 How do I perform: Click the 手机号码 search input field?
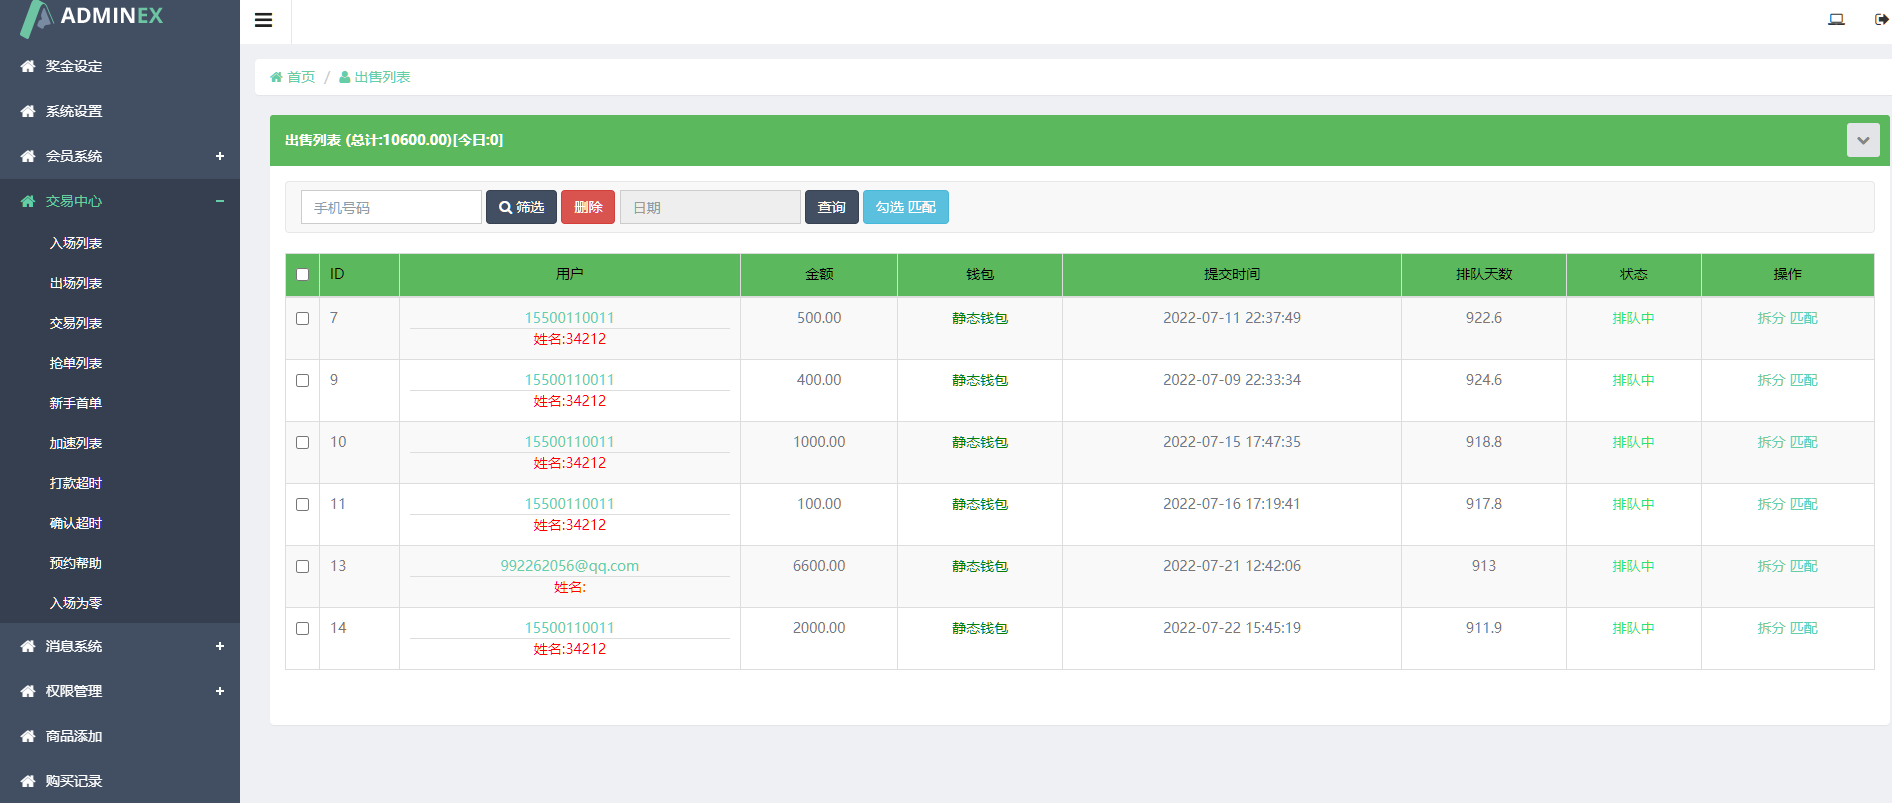391,207
